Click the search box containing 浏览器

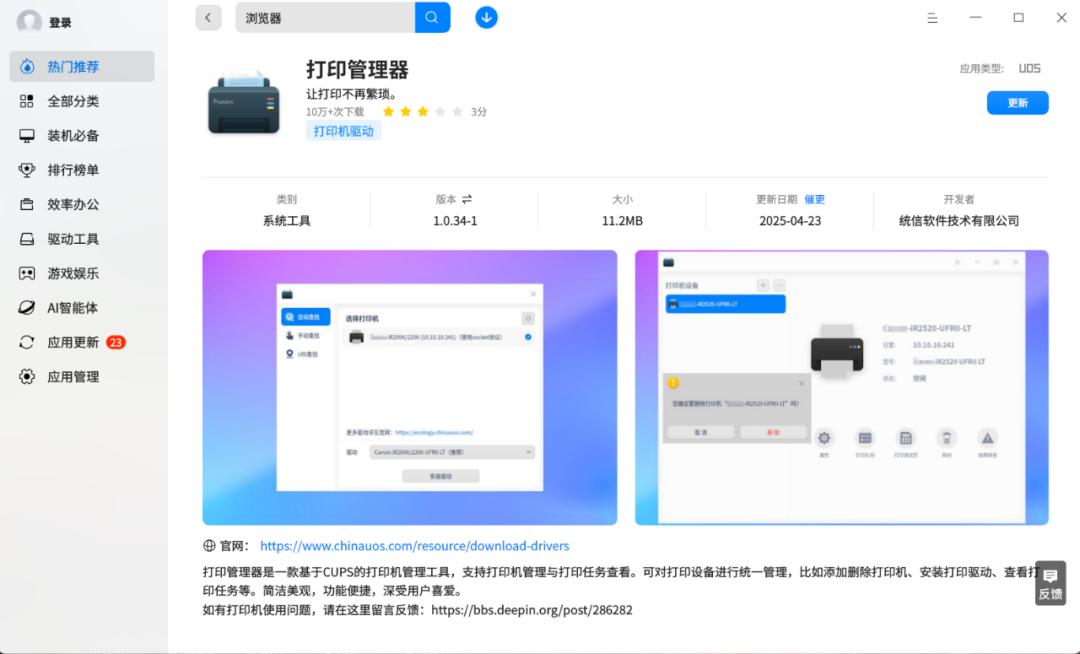click(x=325, y=18)
